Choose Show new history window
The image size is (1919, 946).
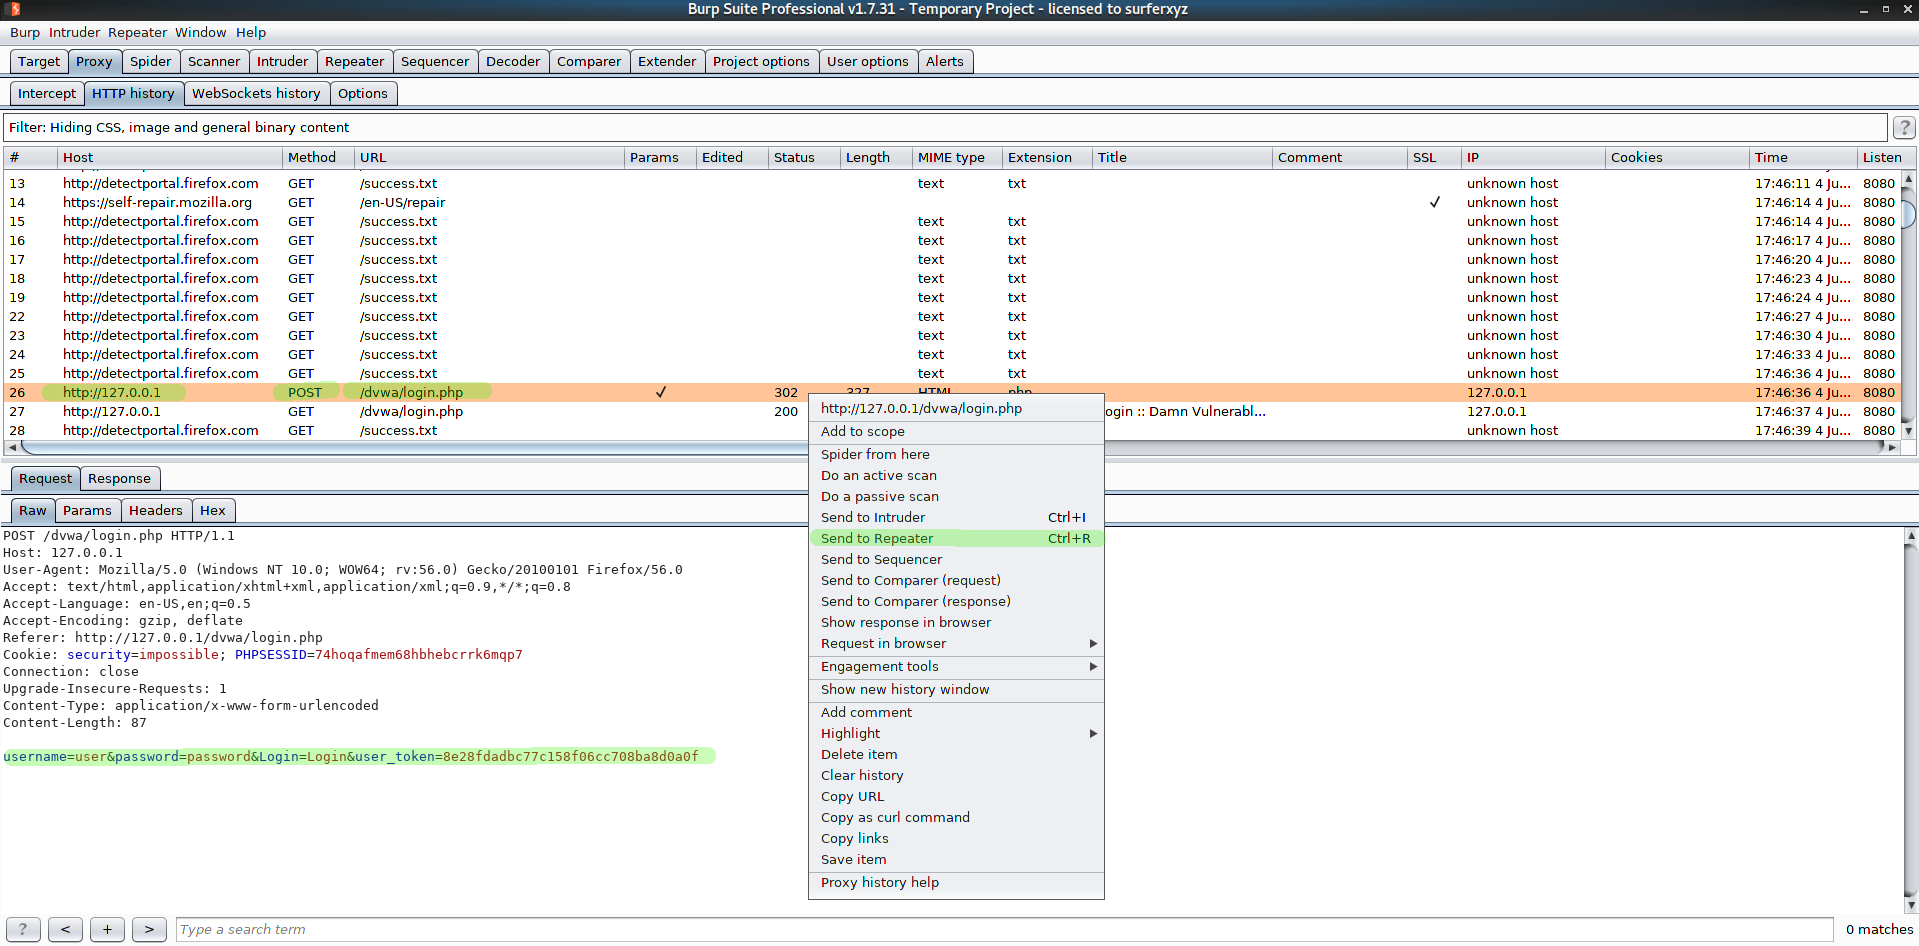(x=956, y=689)
